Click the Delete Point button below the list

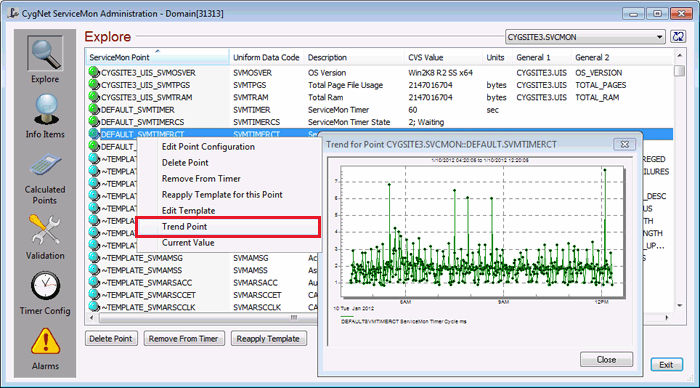pos(111,338)
